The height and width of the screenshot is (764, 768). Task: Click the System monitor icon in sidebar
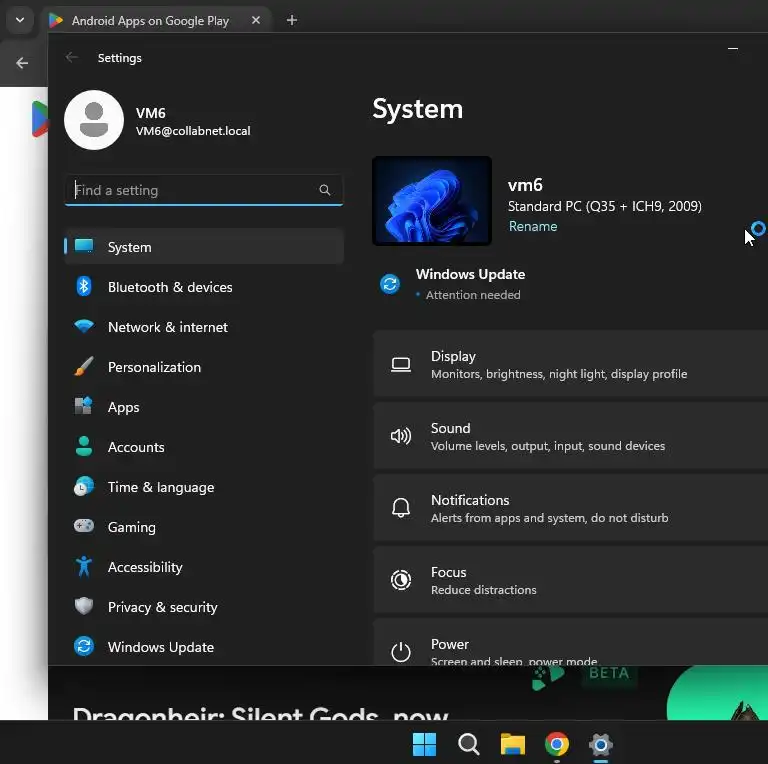coord(84,245)
